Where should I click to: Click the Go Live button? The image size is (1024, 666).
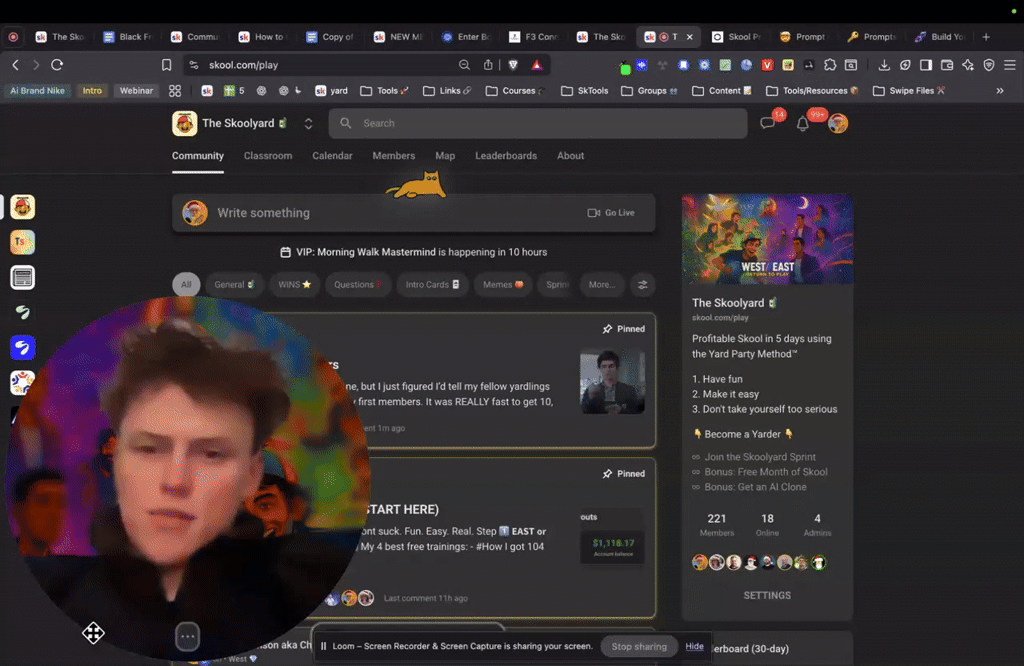pos(611,213)
